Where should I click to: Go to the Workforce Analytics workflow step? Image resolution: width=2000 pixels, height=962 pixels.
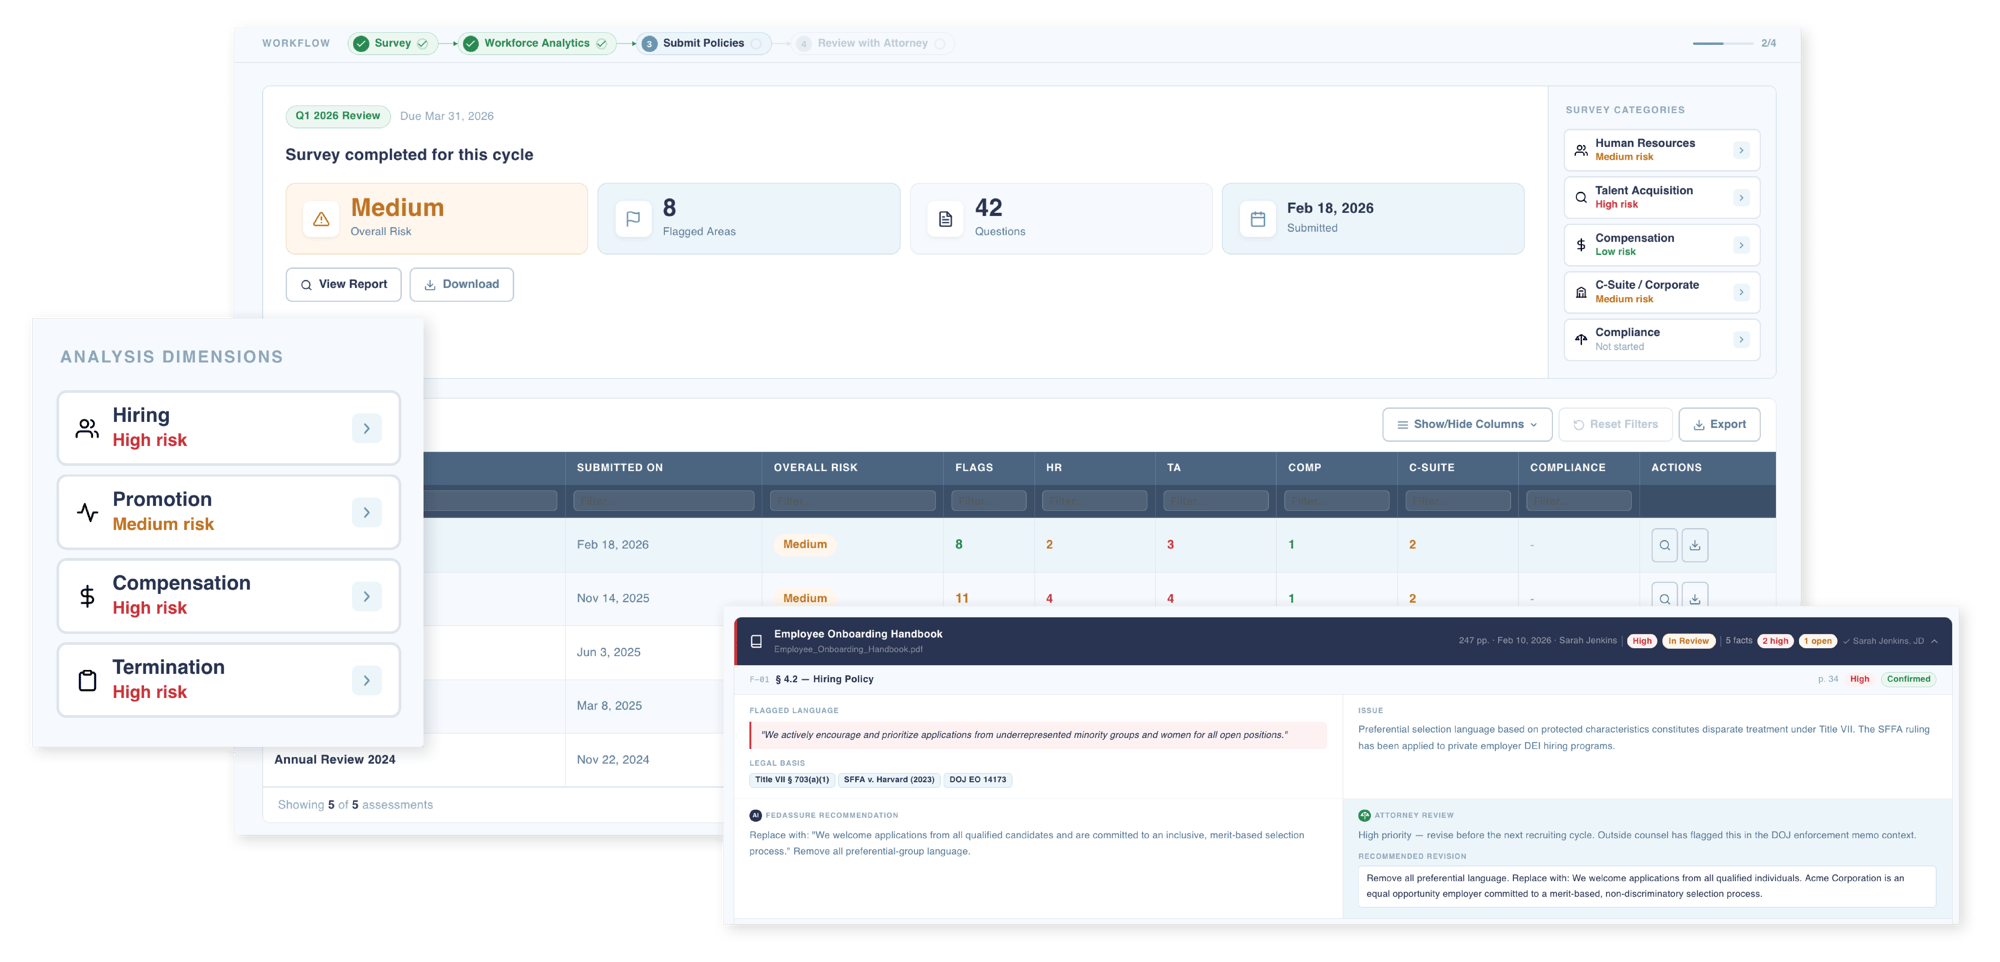(537, 43)
